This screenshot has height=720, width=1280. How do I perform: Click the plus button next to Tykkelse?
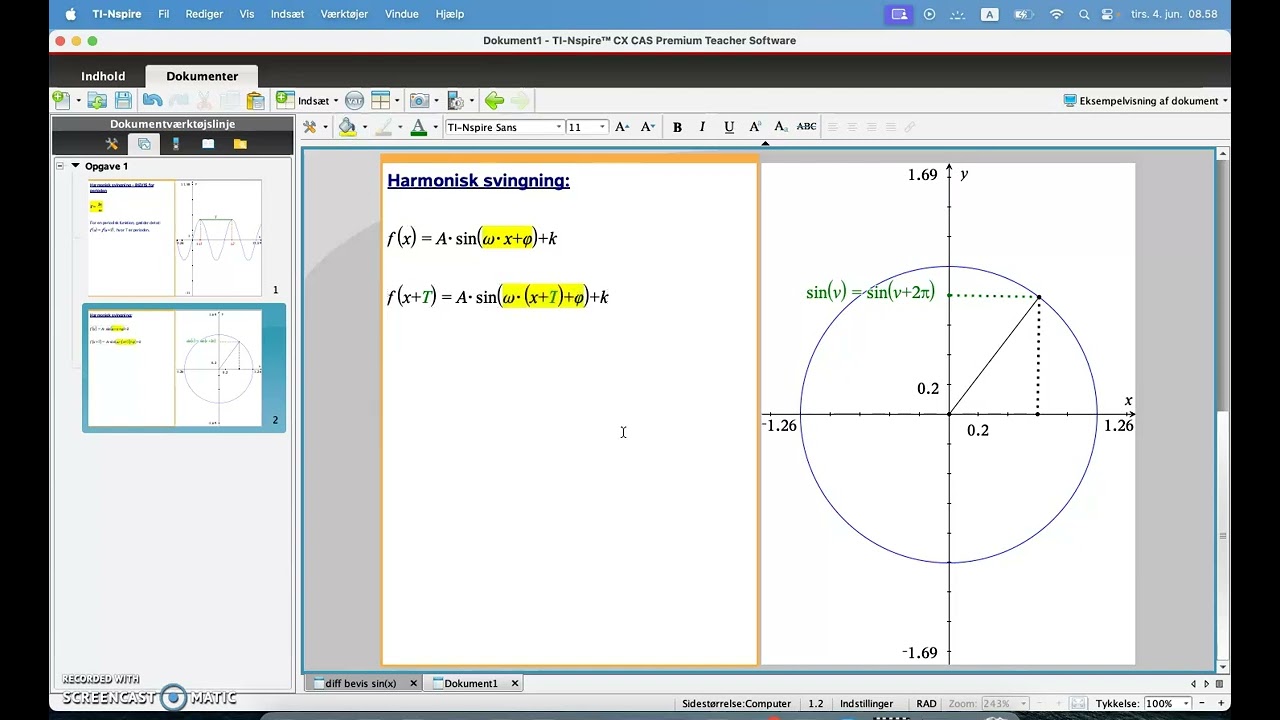(x=1221, y=704)
